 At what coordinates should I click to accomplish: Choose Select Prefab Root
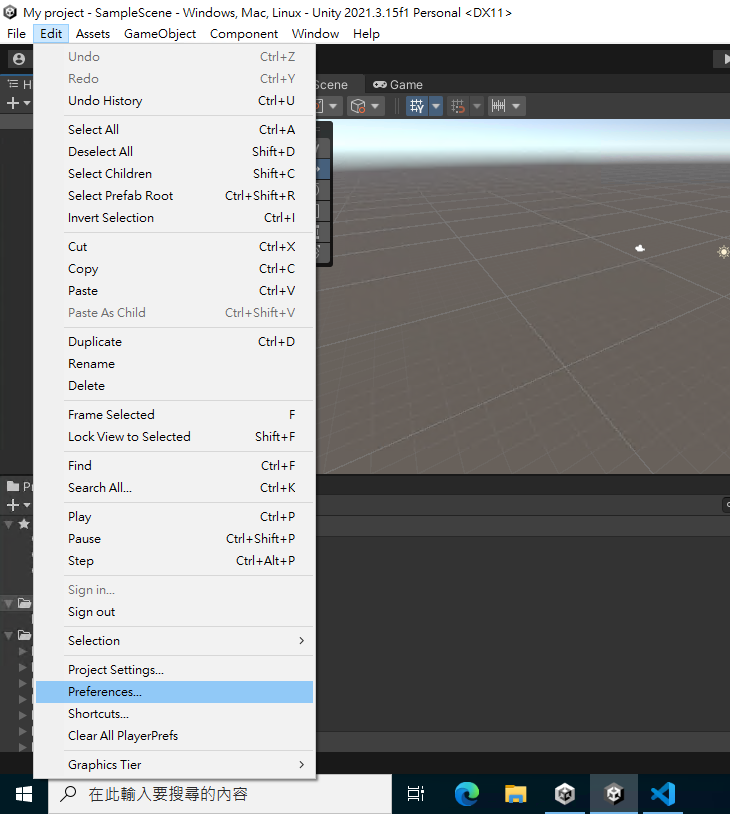coord(174,196)
